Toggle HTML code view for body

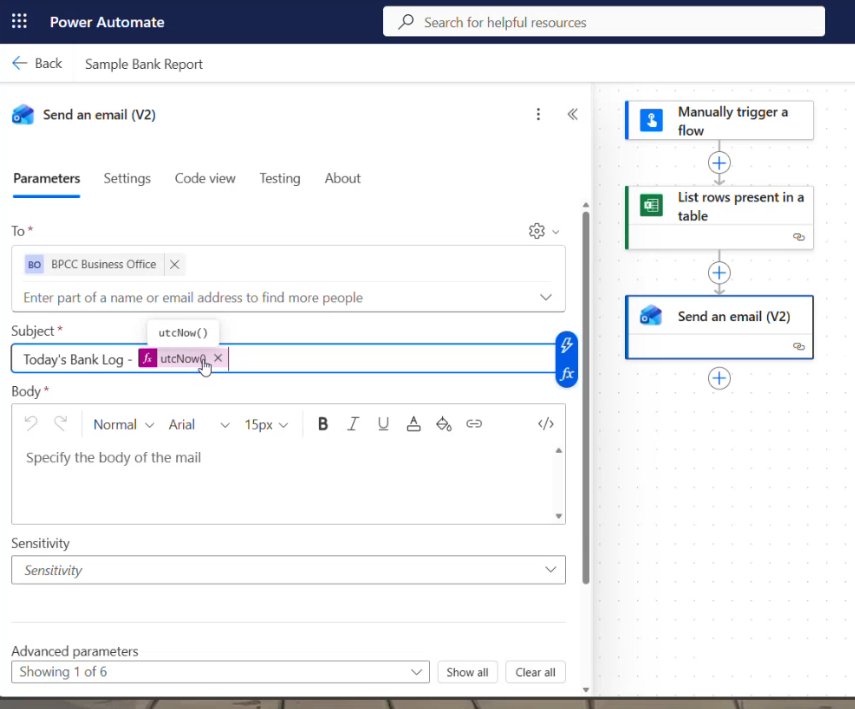pyautogui.click(x=546, y=424)
